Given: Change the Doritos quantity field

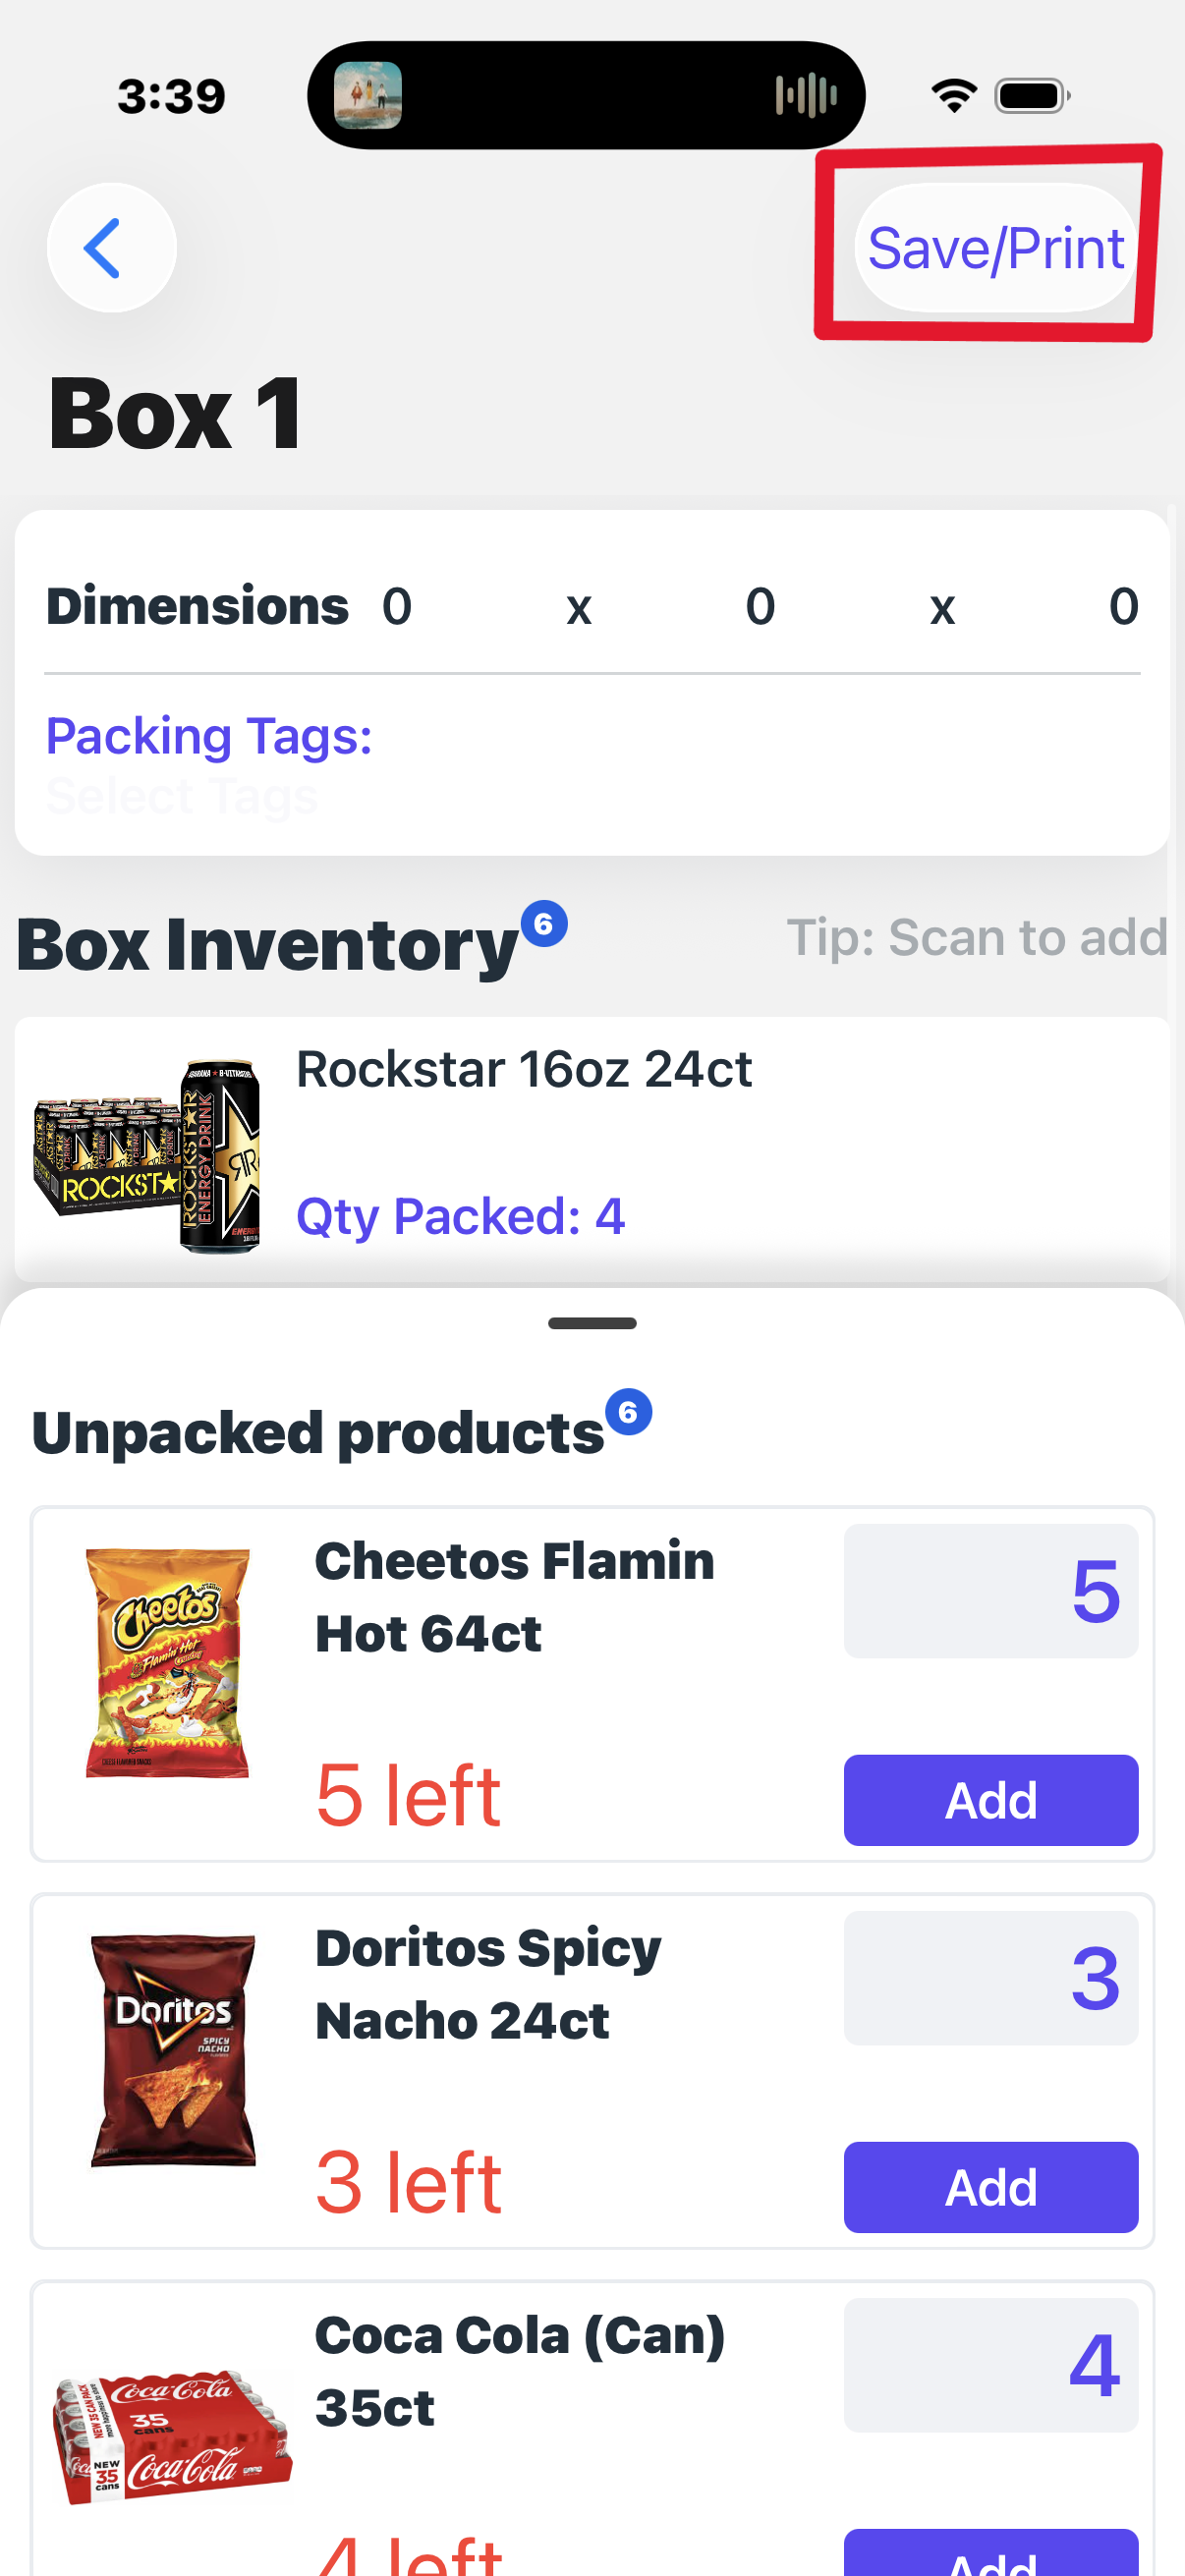Looking at the screenshot, I should tap(990, 1978).
